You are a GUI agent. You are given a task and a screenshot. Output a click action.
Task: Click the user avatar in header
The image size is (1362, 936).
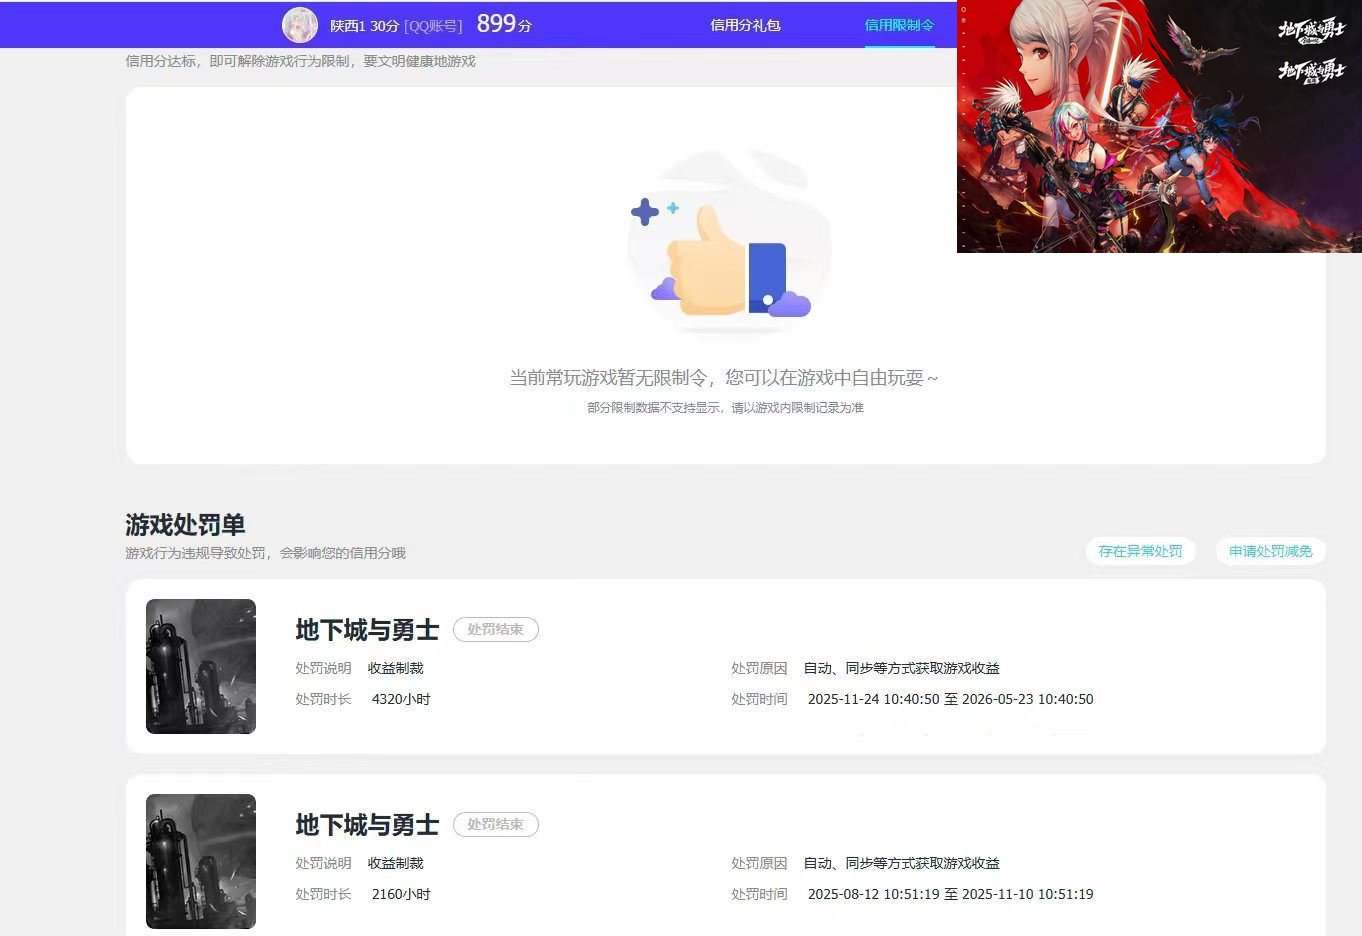(x=300, y=25)
